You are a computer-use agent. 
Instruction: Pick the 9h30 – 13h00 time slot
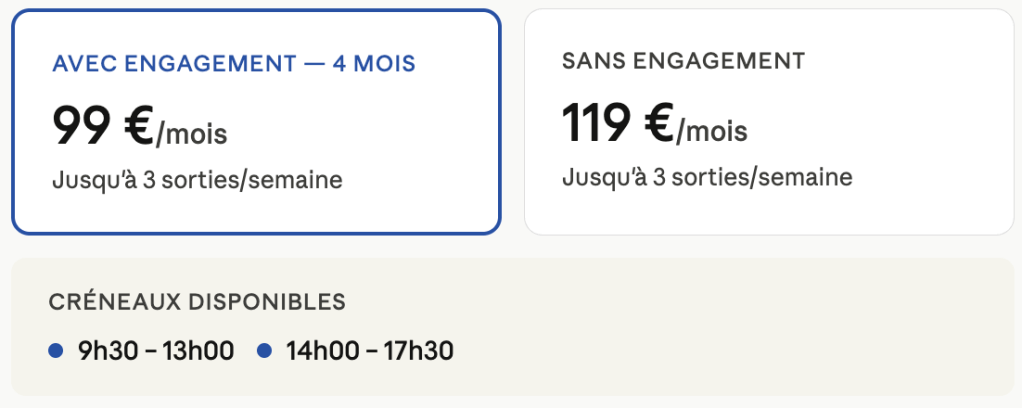pos(155,351)
